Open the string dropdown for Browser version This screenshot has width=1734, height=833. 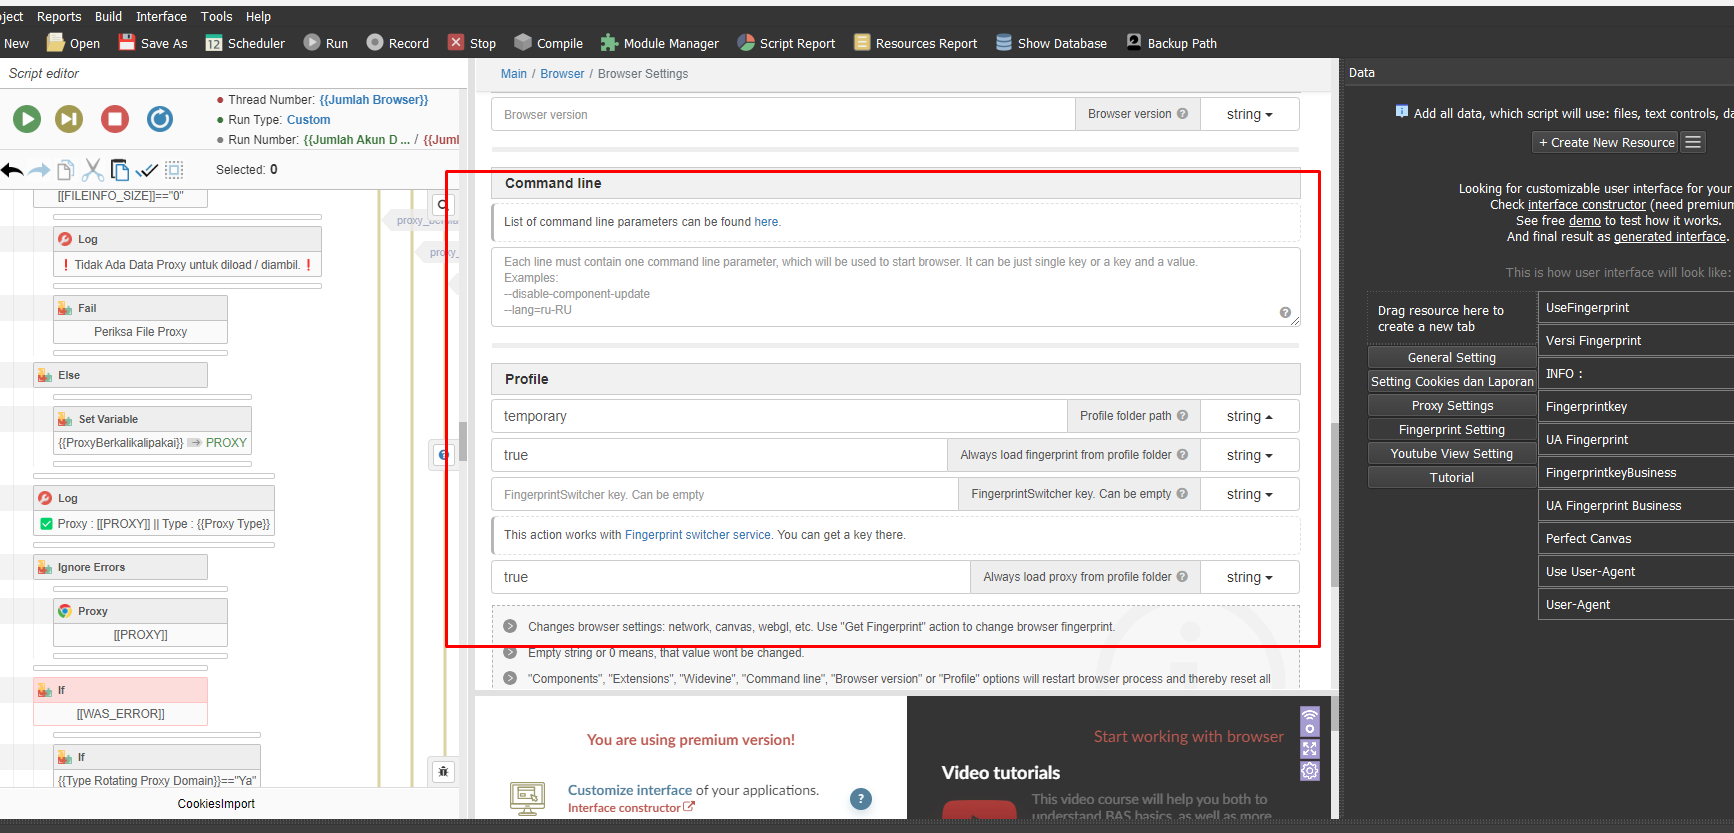(1249, 114)
